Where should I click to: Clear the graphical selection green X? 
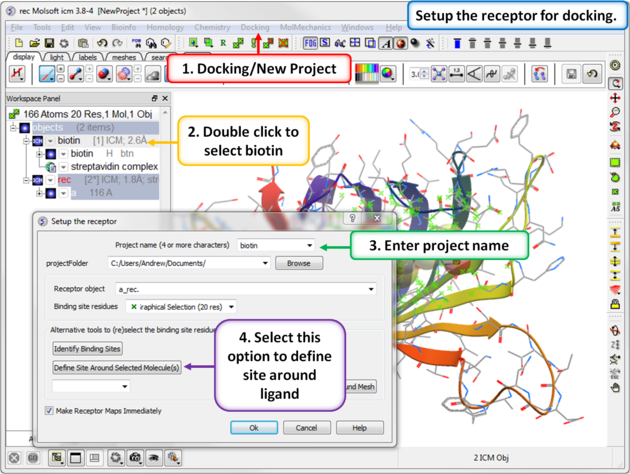134,307
